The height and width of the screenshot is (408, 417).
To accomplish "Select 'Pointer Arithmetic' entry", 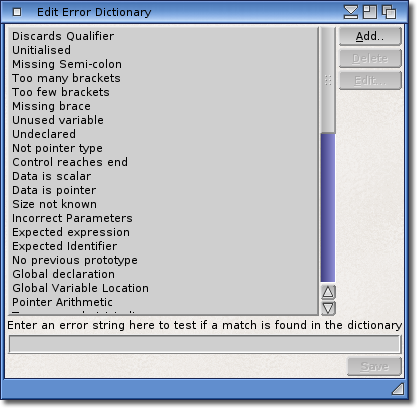I will point(162,302).
